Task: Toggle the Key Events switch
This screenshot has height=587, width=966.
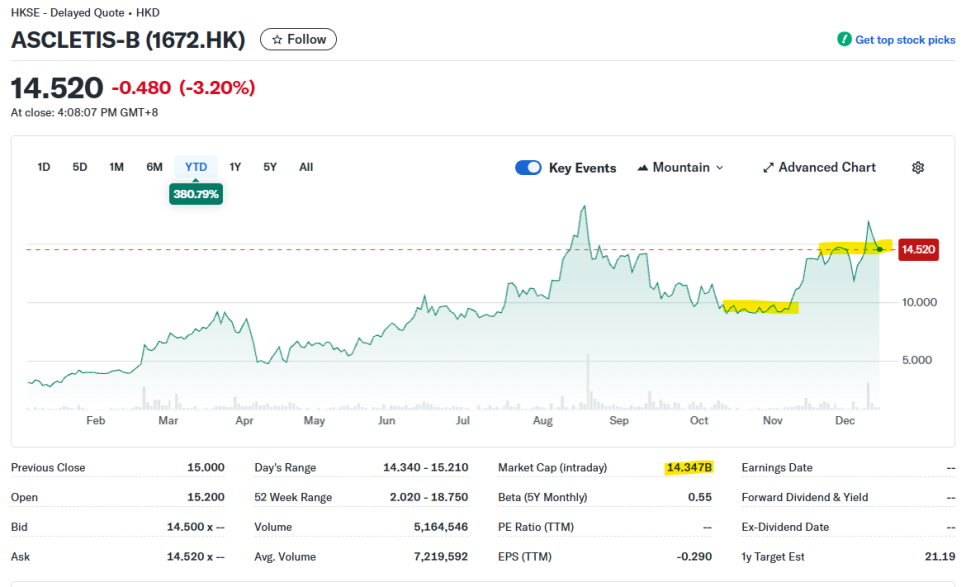Action: point(528,168)
